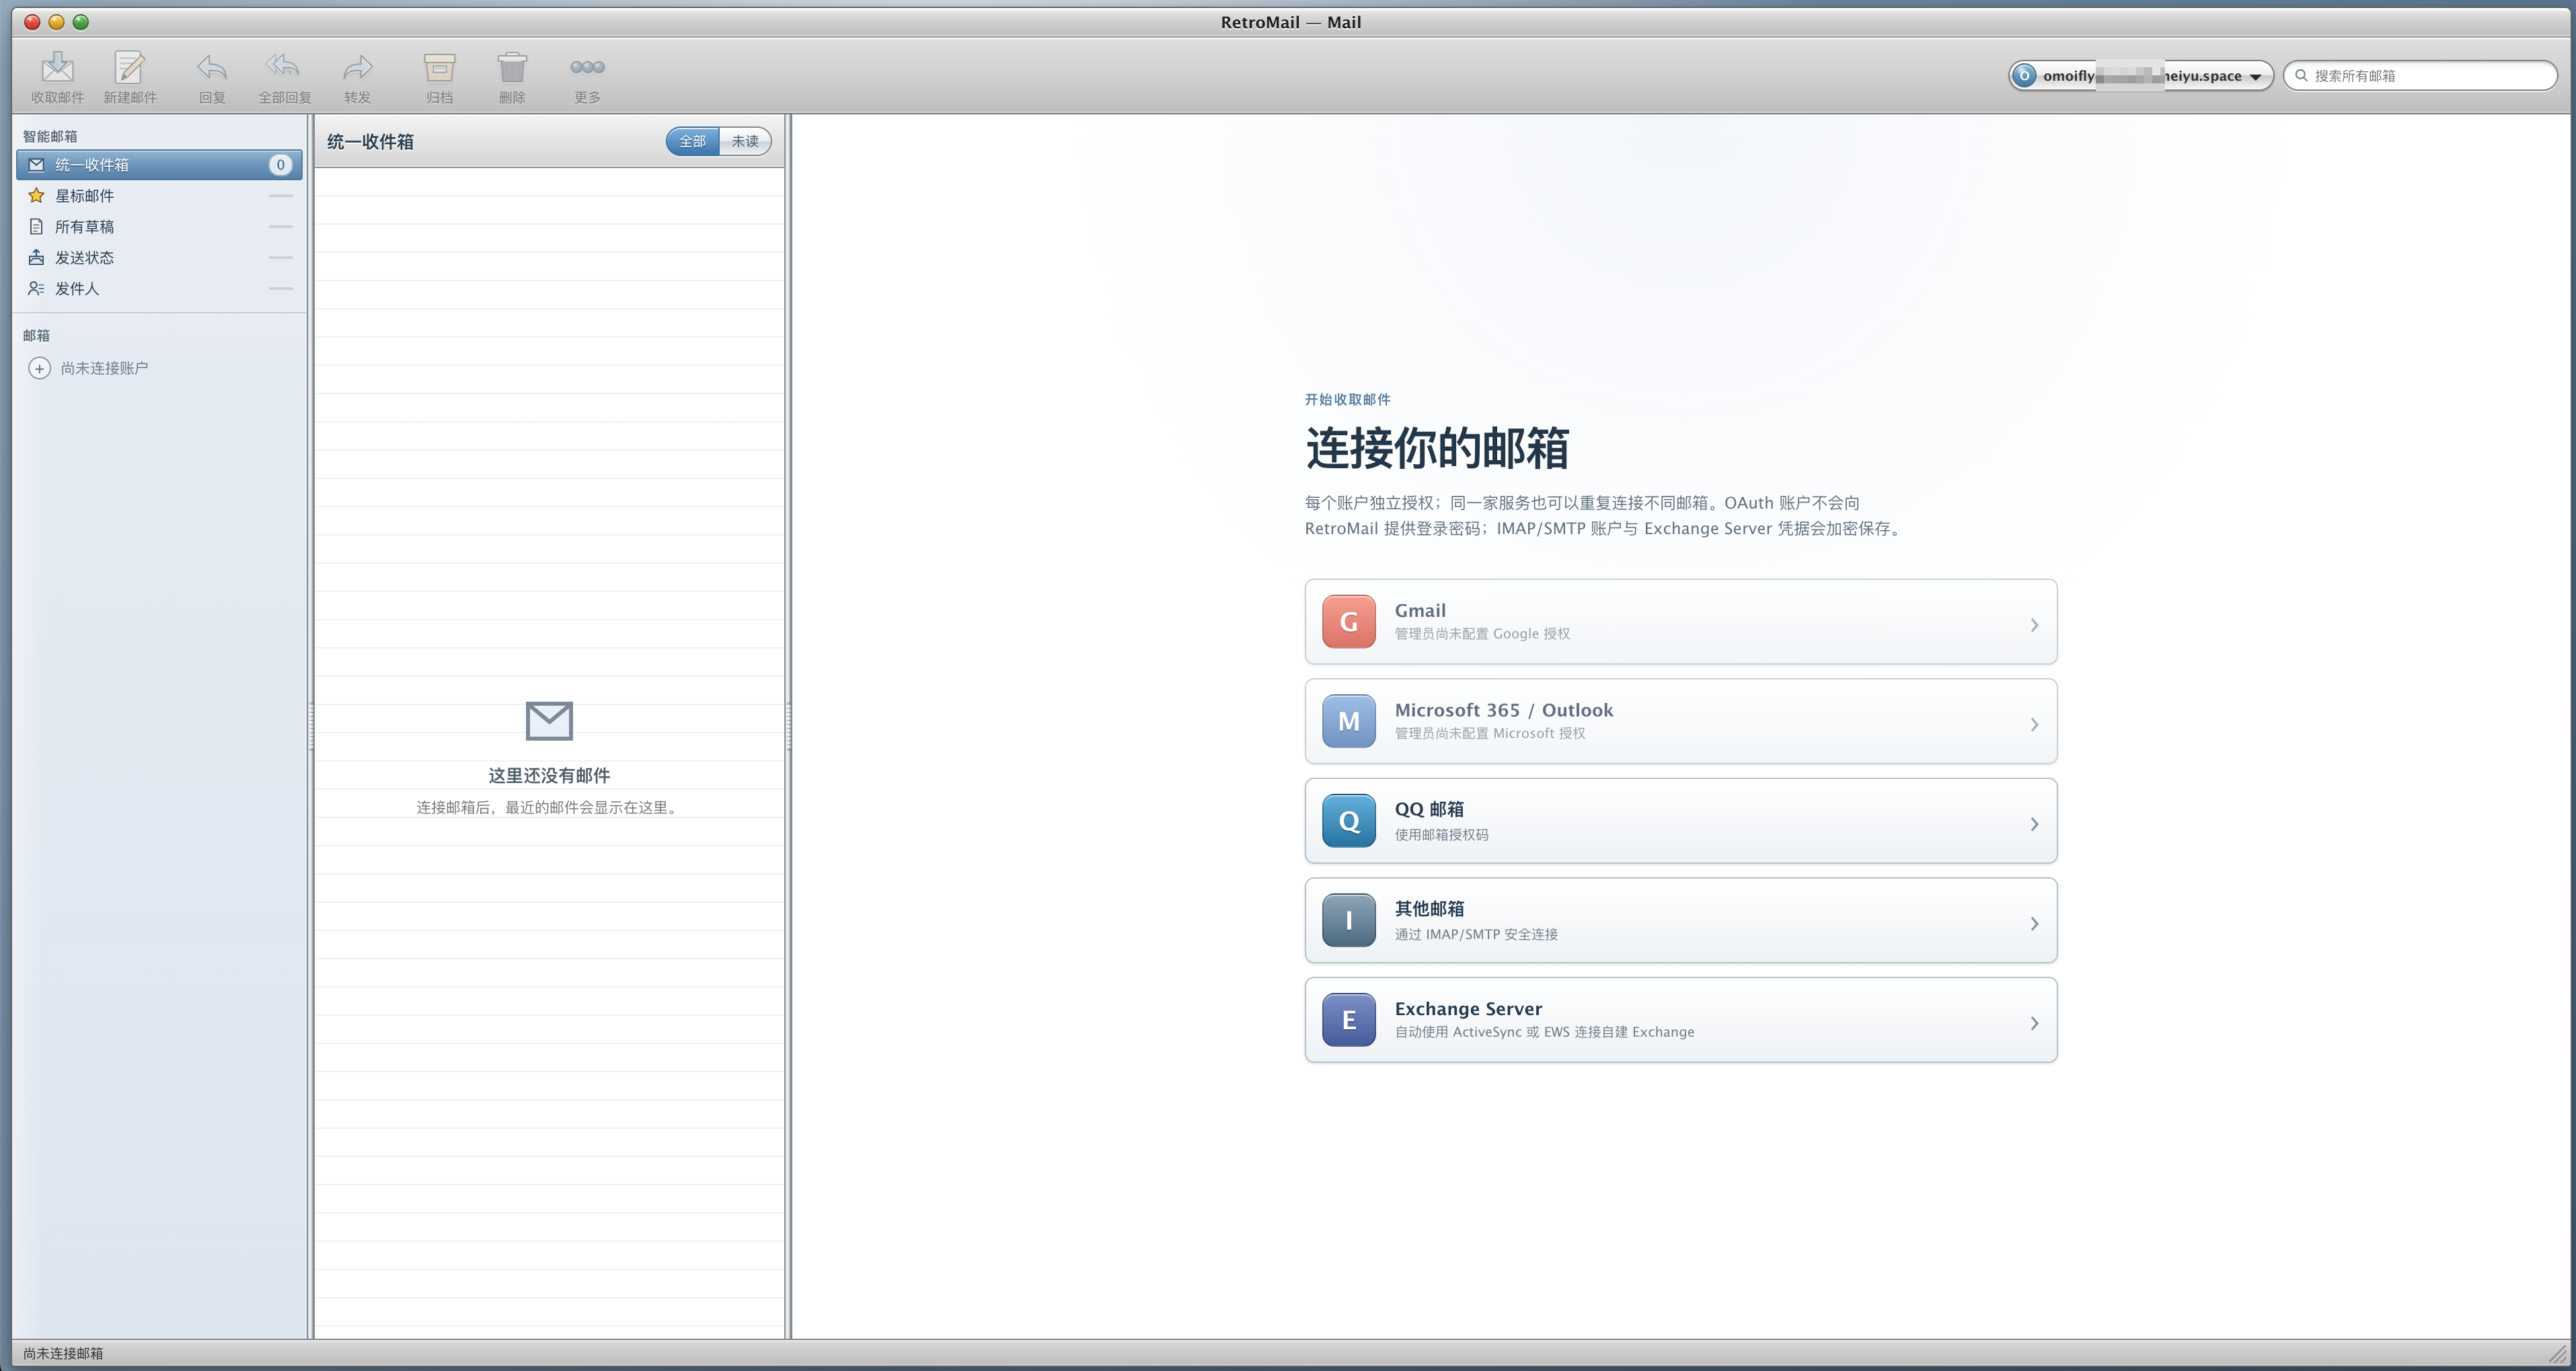
Task: Click the Q icon for QQ 邮箱
Action: pyautogui.click(x=1349, y=821)
